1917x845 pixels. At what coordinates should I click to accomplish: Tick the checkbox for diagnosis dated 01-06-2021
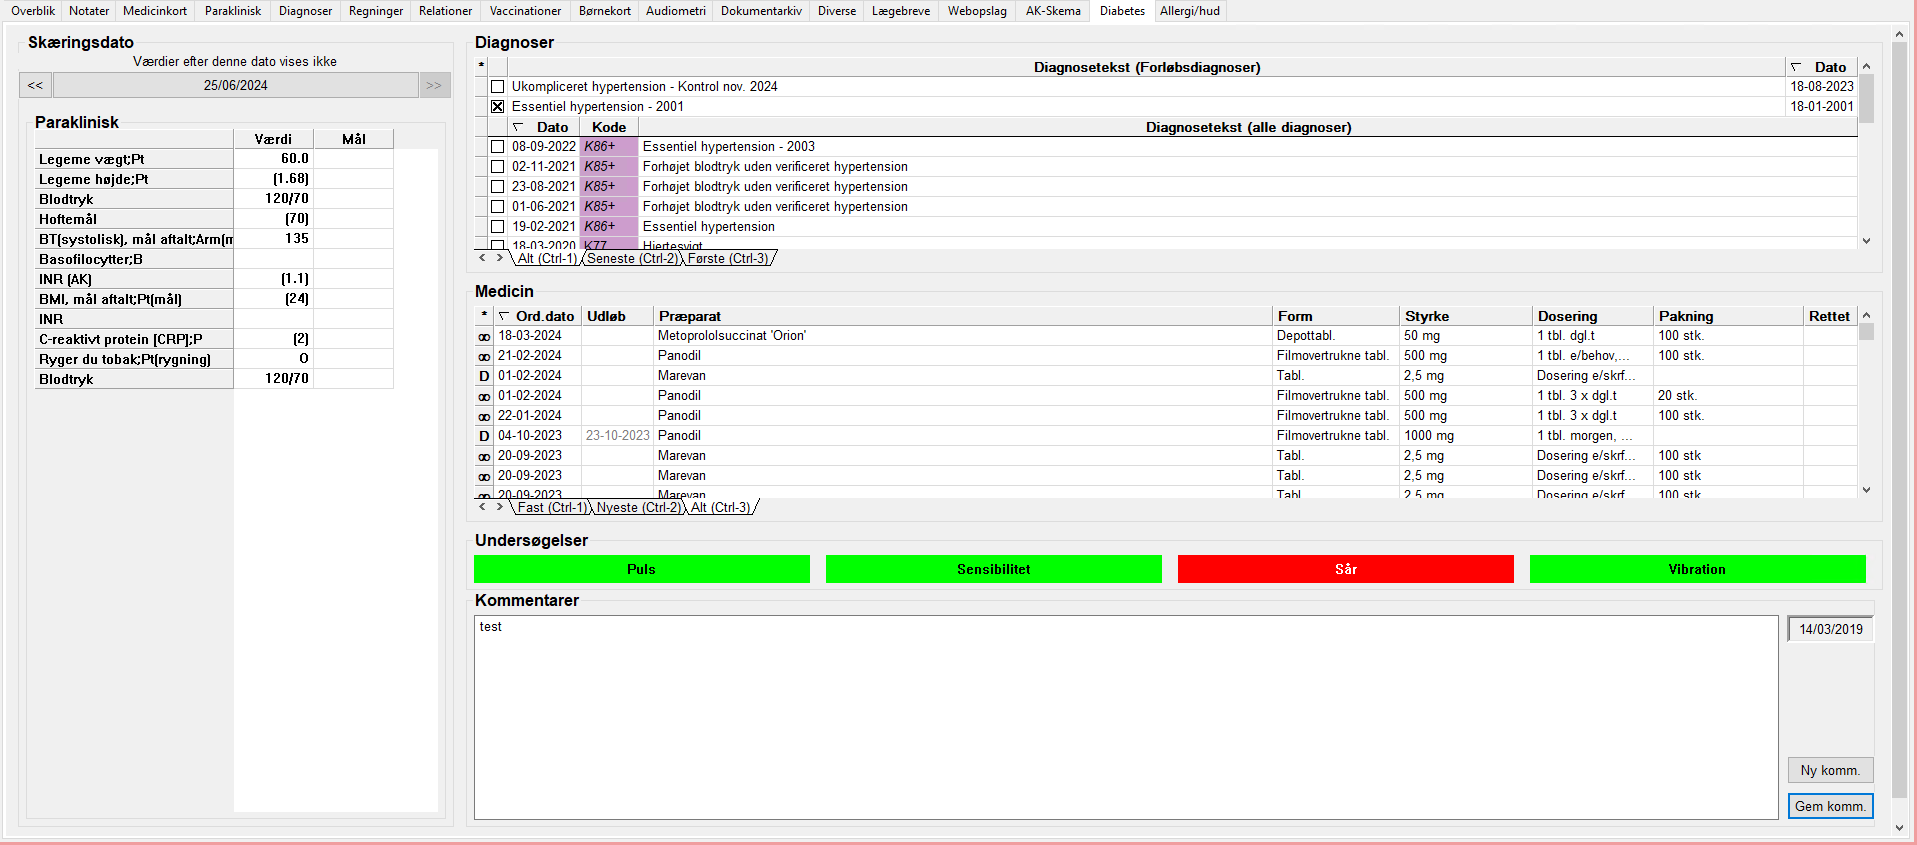coord(497,207)
